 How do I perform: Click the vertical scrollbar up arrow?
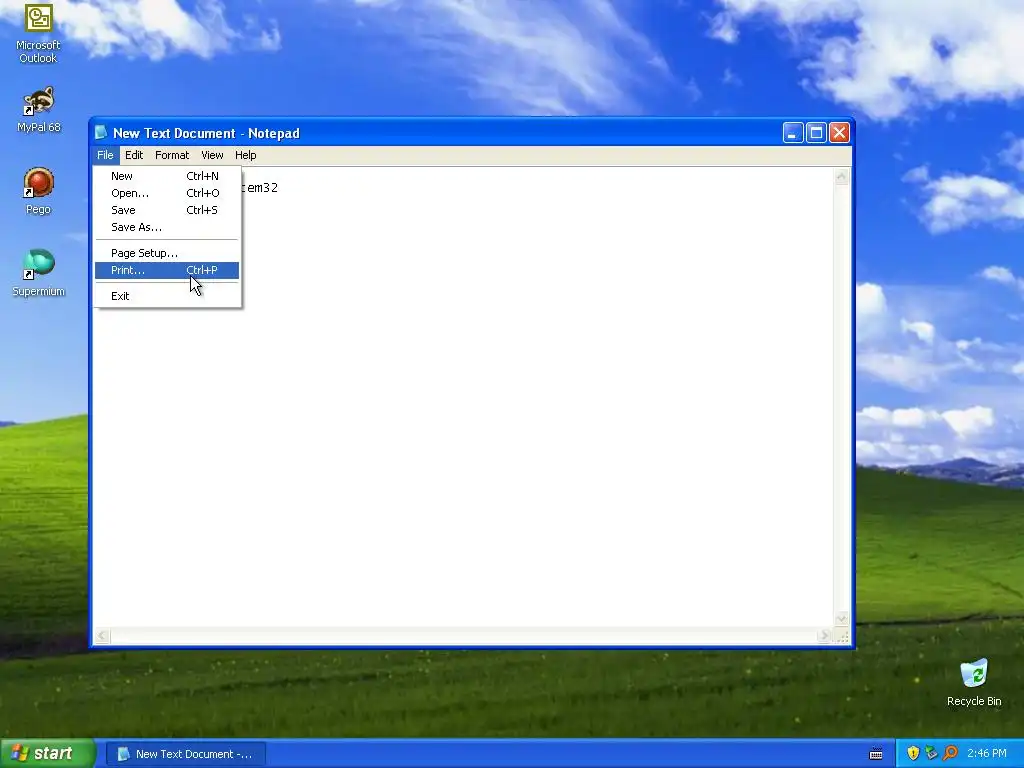pos(841,177)
